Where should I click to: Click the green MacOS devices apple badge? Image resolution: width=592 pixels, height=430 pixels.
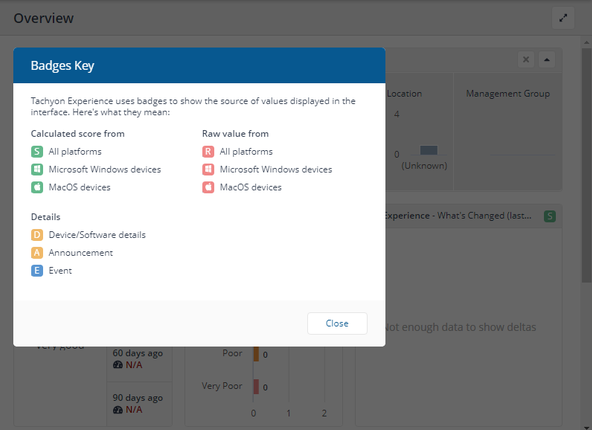point(37,187)
